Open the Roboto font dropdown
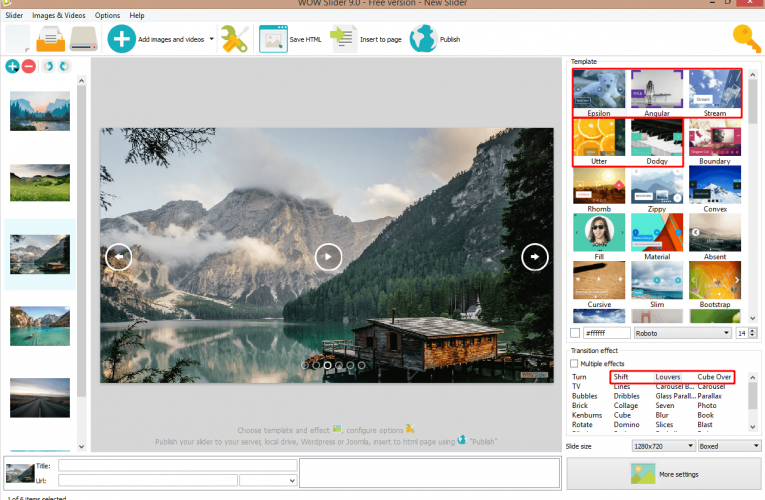 (683, 333)
